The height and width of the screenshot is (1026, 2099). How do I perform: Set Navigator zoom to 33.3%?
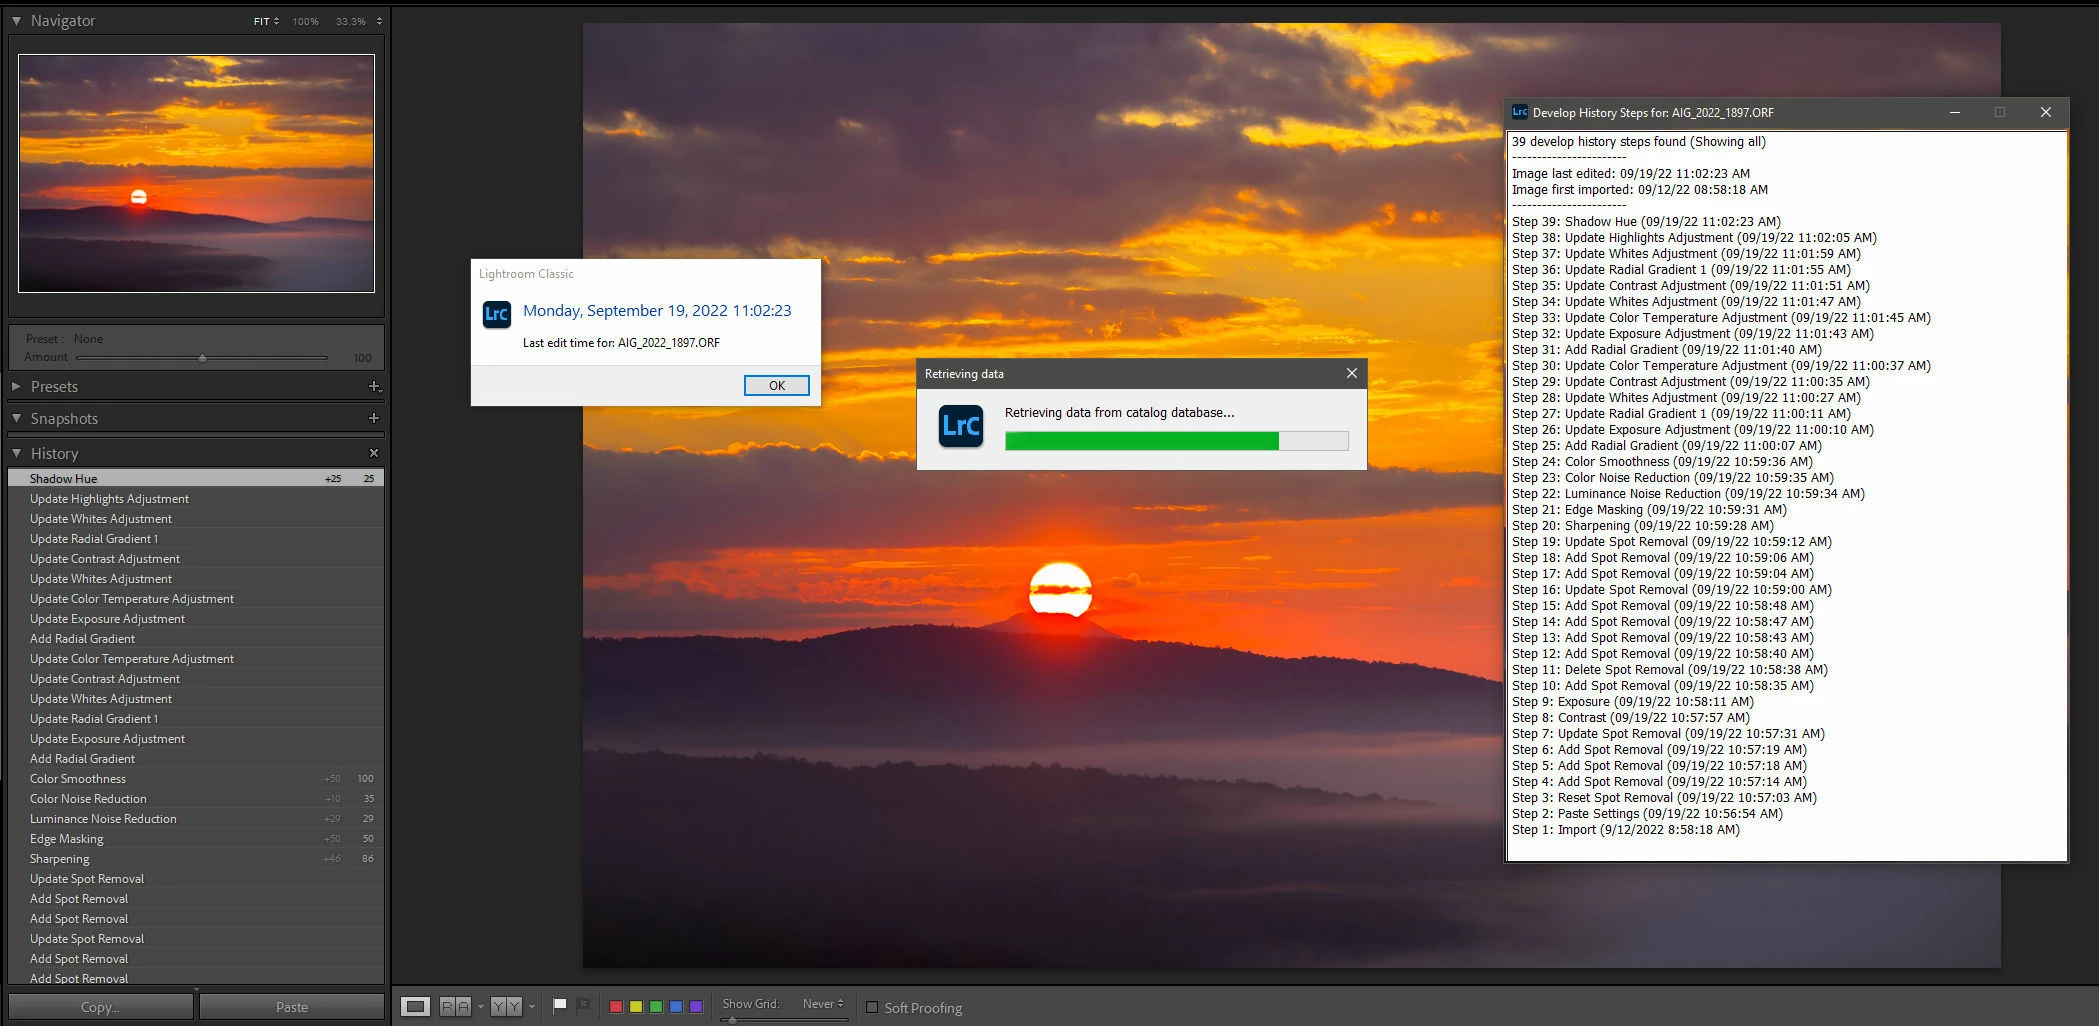click(350, 21)
